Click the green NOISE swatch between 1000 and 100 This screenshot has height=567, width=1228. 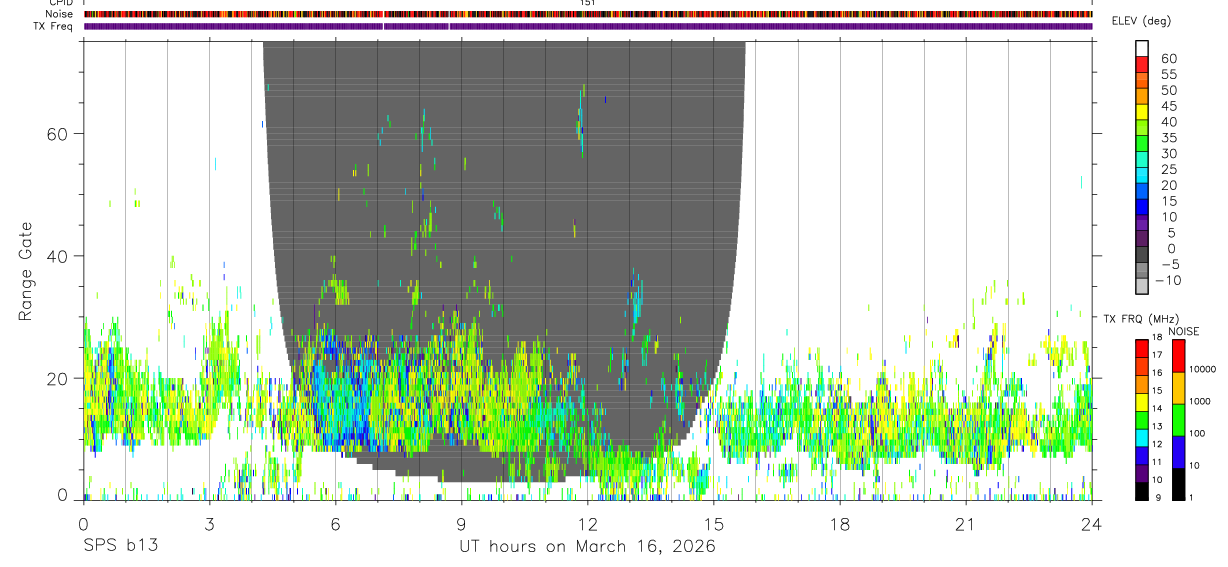tap(1178, 419)
